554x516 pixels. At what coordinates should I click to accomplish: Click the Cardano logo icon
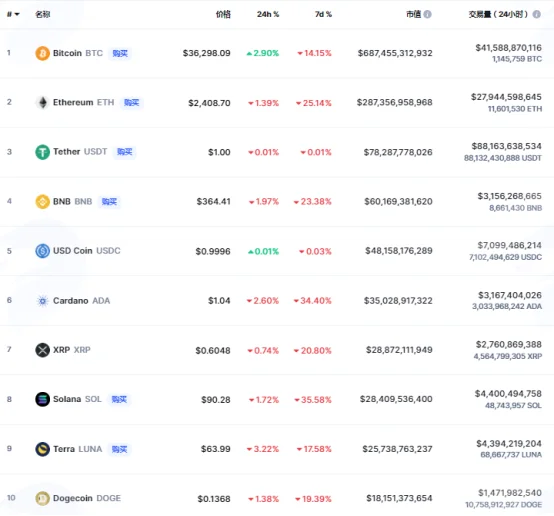pyautogui.click(x=42, y=301)
